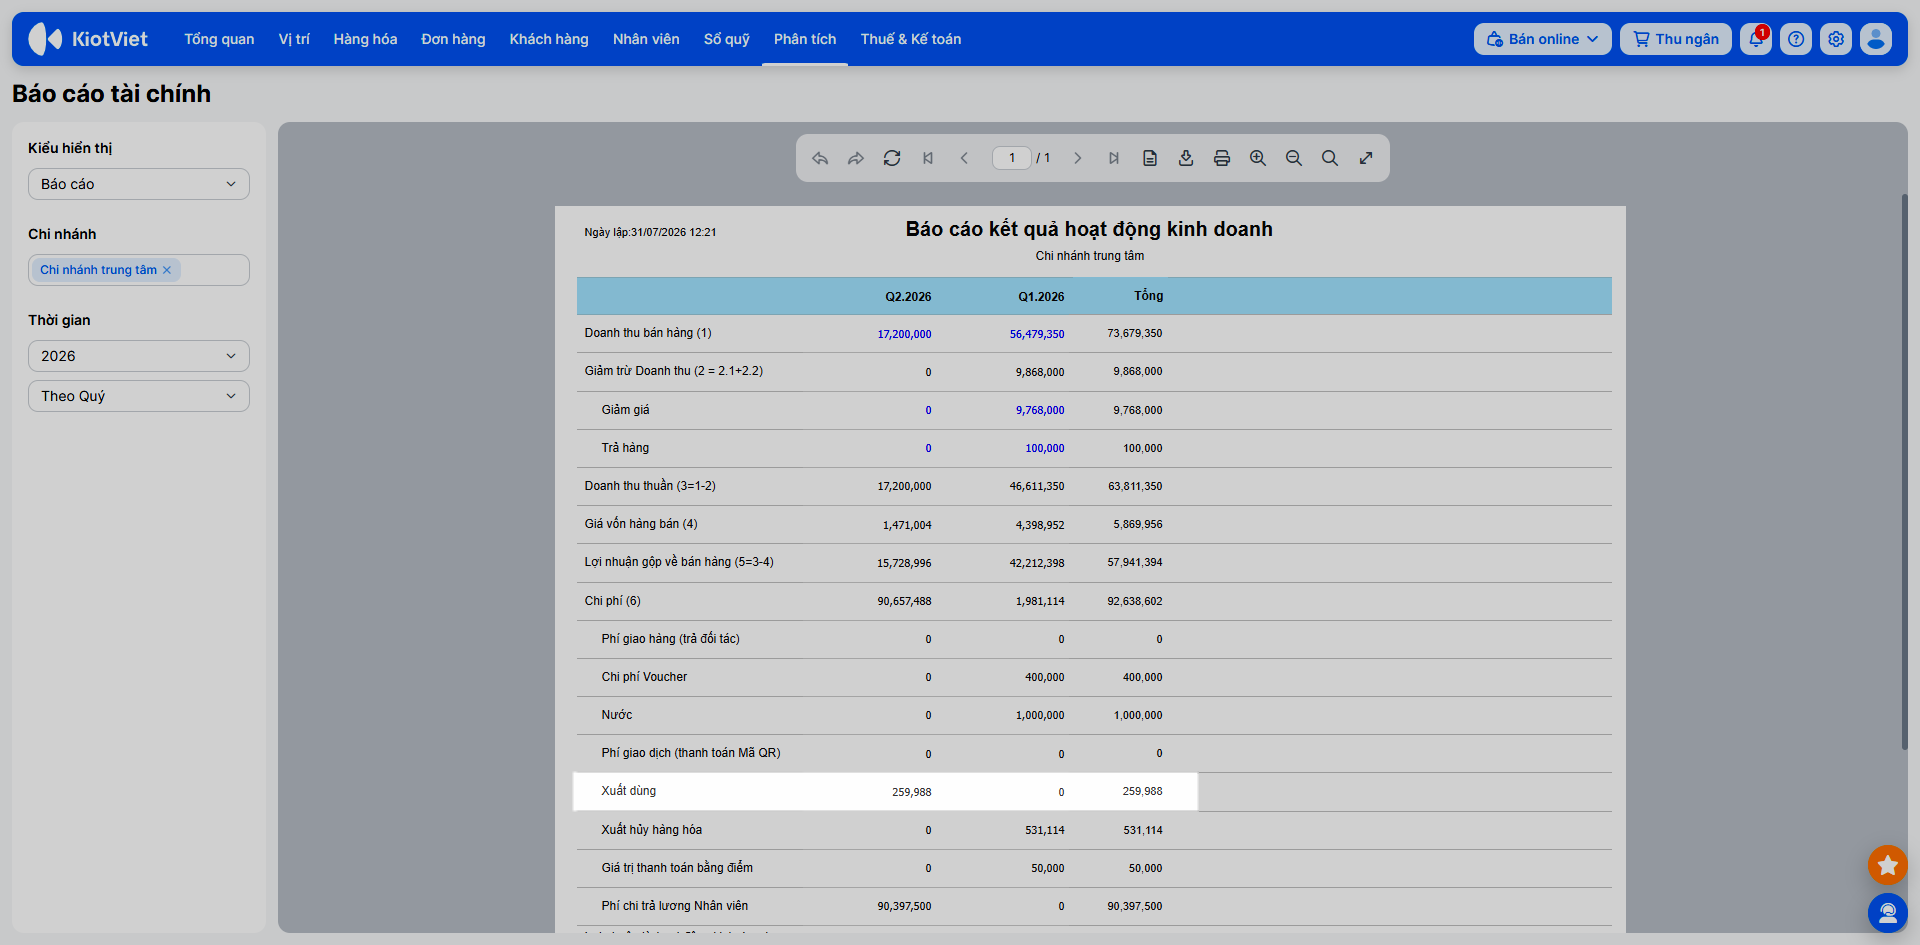Click the Thu ngân button
The width and height of the screenshot is (1920, 945).
[x=1676, y=39]
